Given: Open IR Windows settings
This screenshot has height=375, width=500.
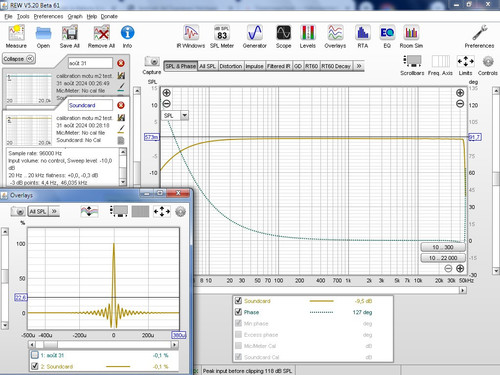Looking at the screenshot, I should [x=191, y=36].
